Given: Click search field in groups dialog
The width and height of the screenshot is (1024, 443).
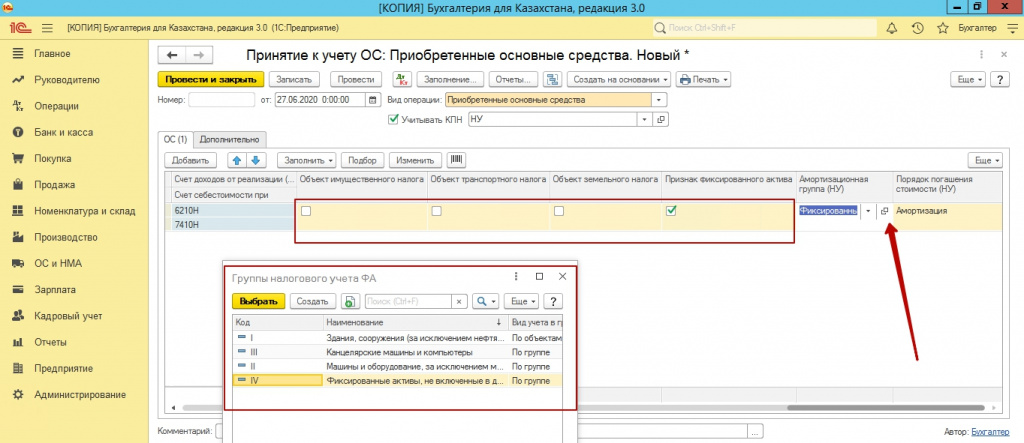Looking at the screenshot, I should point(408,301).
